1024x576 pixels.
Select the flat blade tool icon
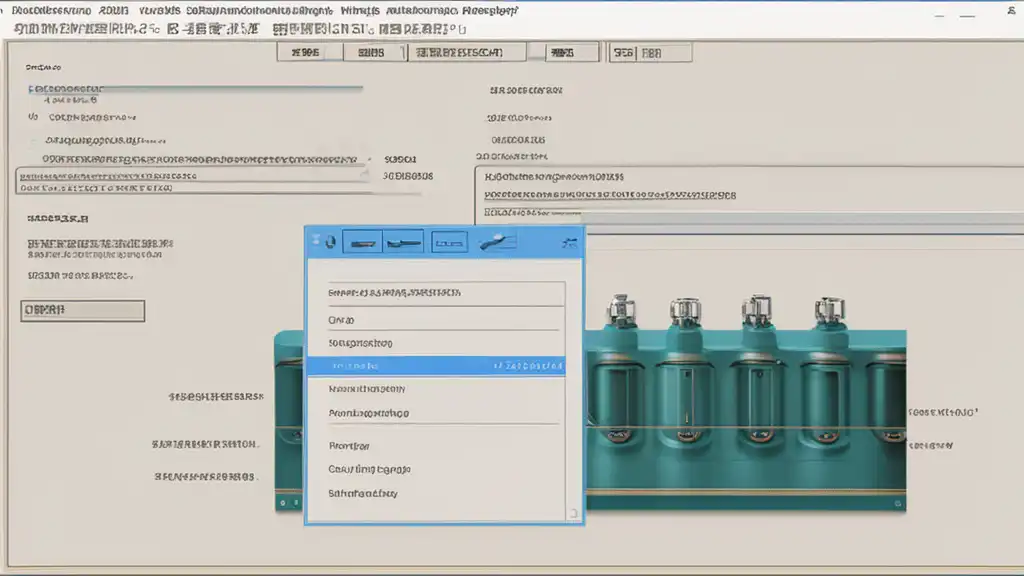(362, 242)
